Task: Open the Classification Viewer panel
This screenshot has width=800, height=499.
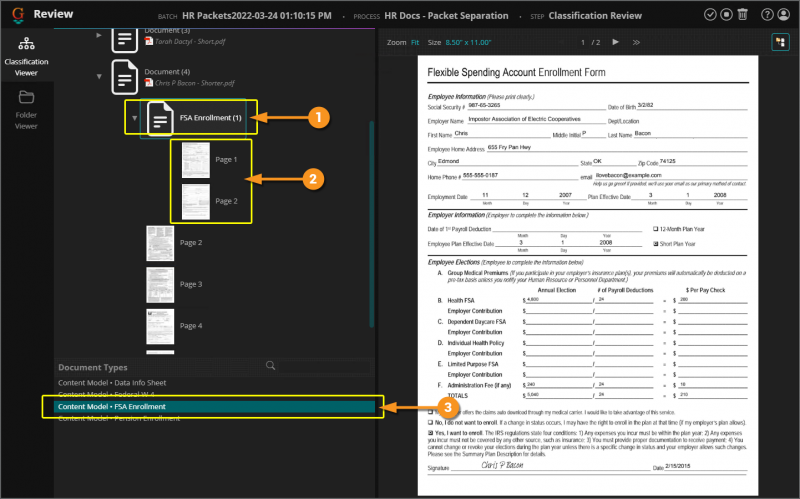Action: (x=26, y=53)
